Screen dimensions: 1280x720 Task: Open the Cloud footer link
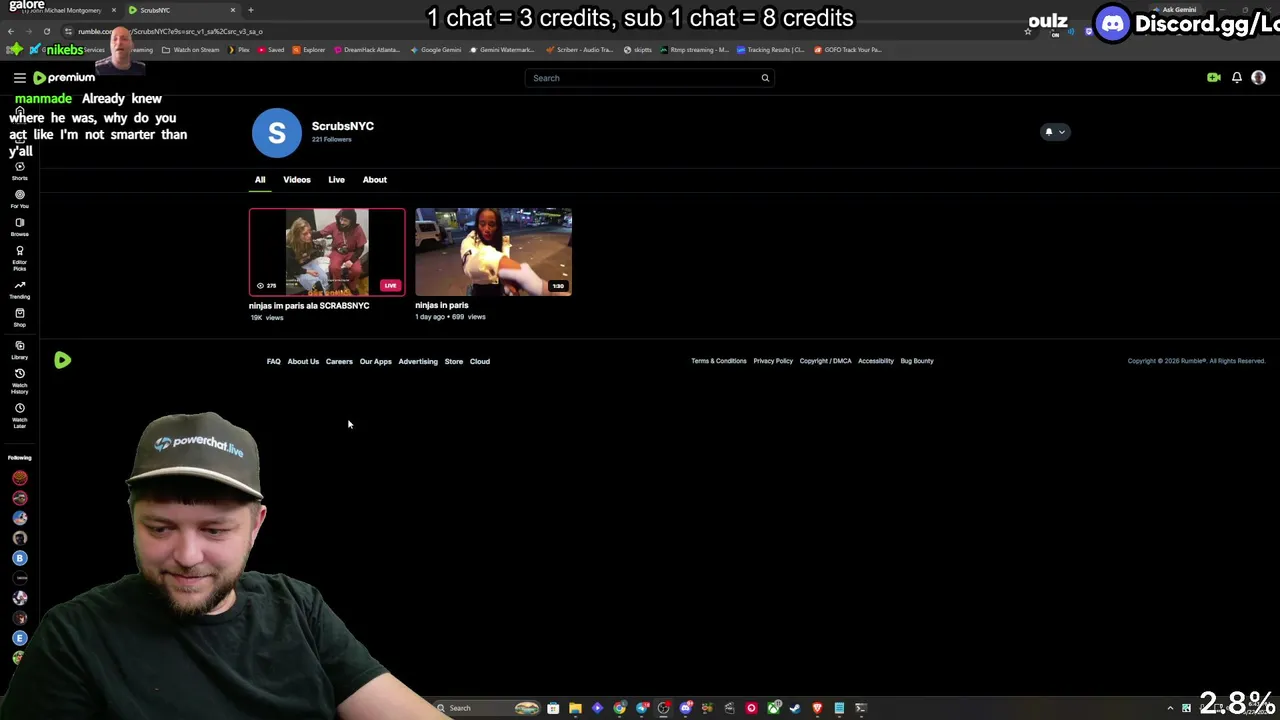pos(479,361)
